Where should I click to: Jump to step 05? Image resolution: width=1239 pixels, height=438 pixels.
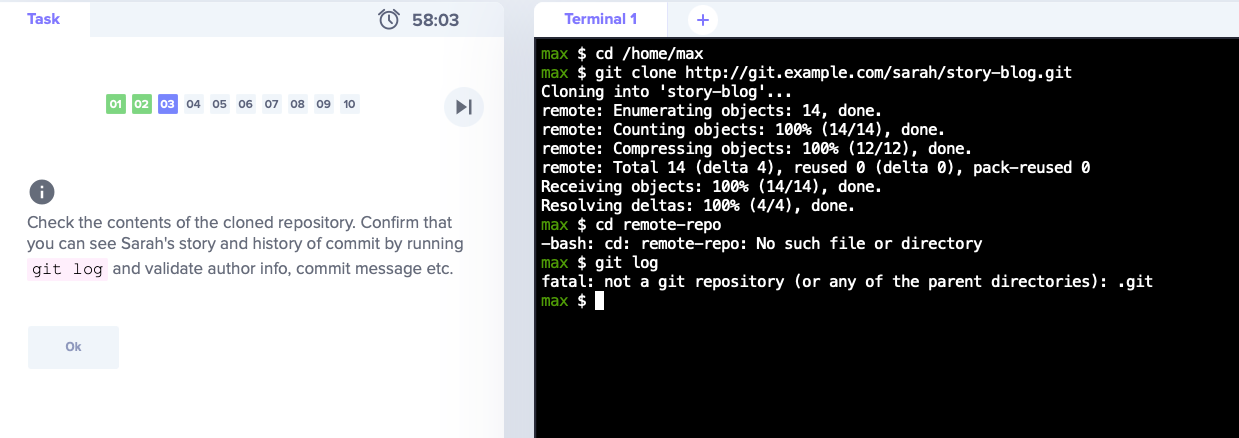[220, 104]
